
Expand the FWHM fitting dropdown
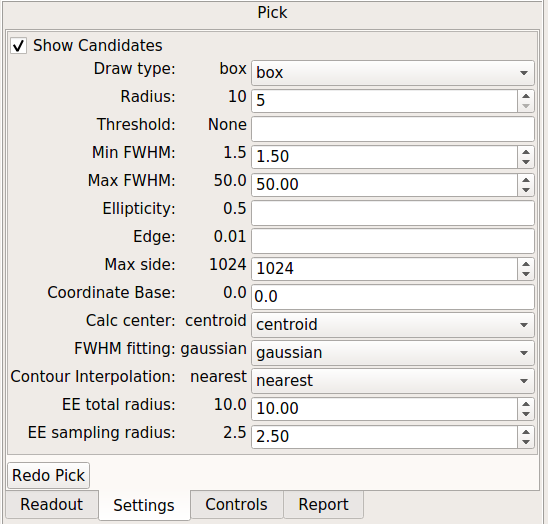coord(392,353)
